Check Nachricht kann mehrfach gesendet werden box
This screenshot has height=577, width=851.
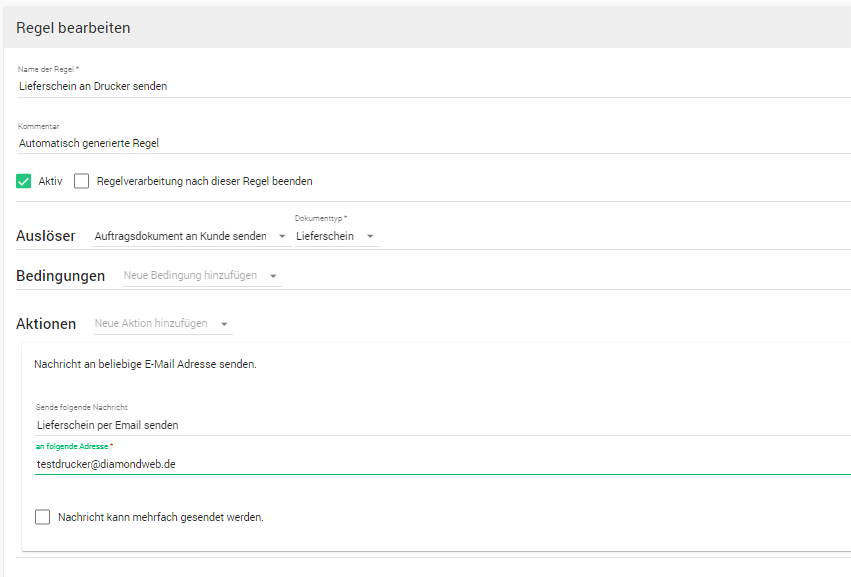42,517
